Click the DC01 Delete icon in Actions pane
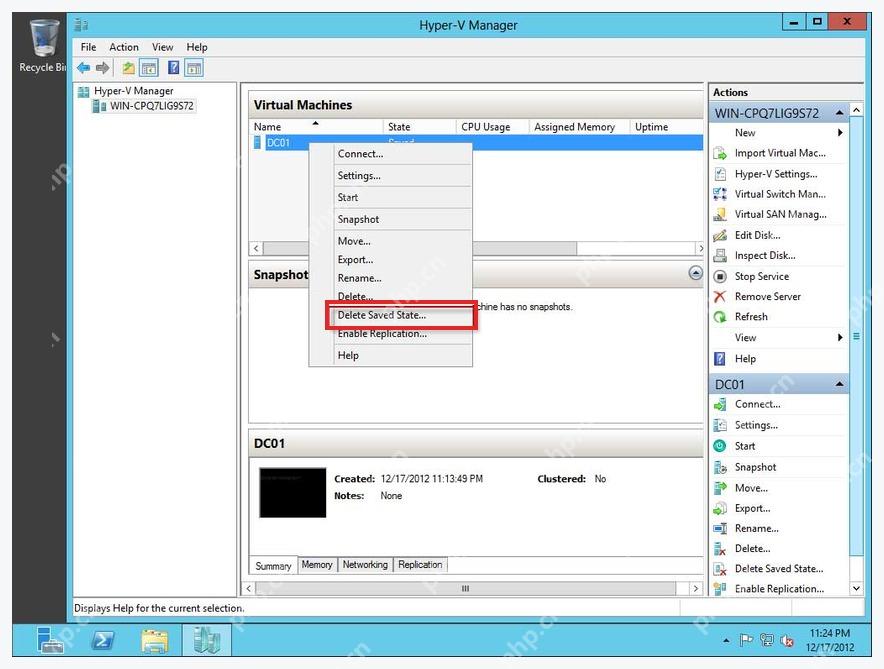Viewport: 884px width, 669px height. click(720, 548)
